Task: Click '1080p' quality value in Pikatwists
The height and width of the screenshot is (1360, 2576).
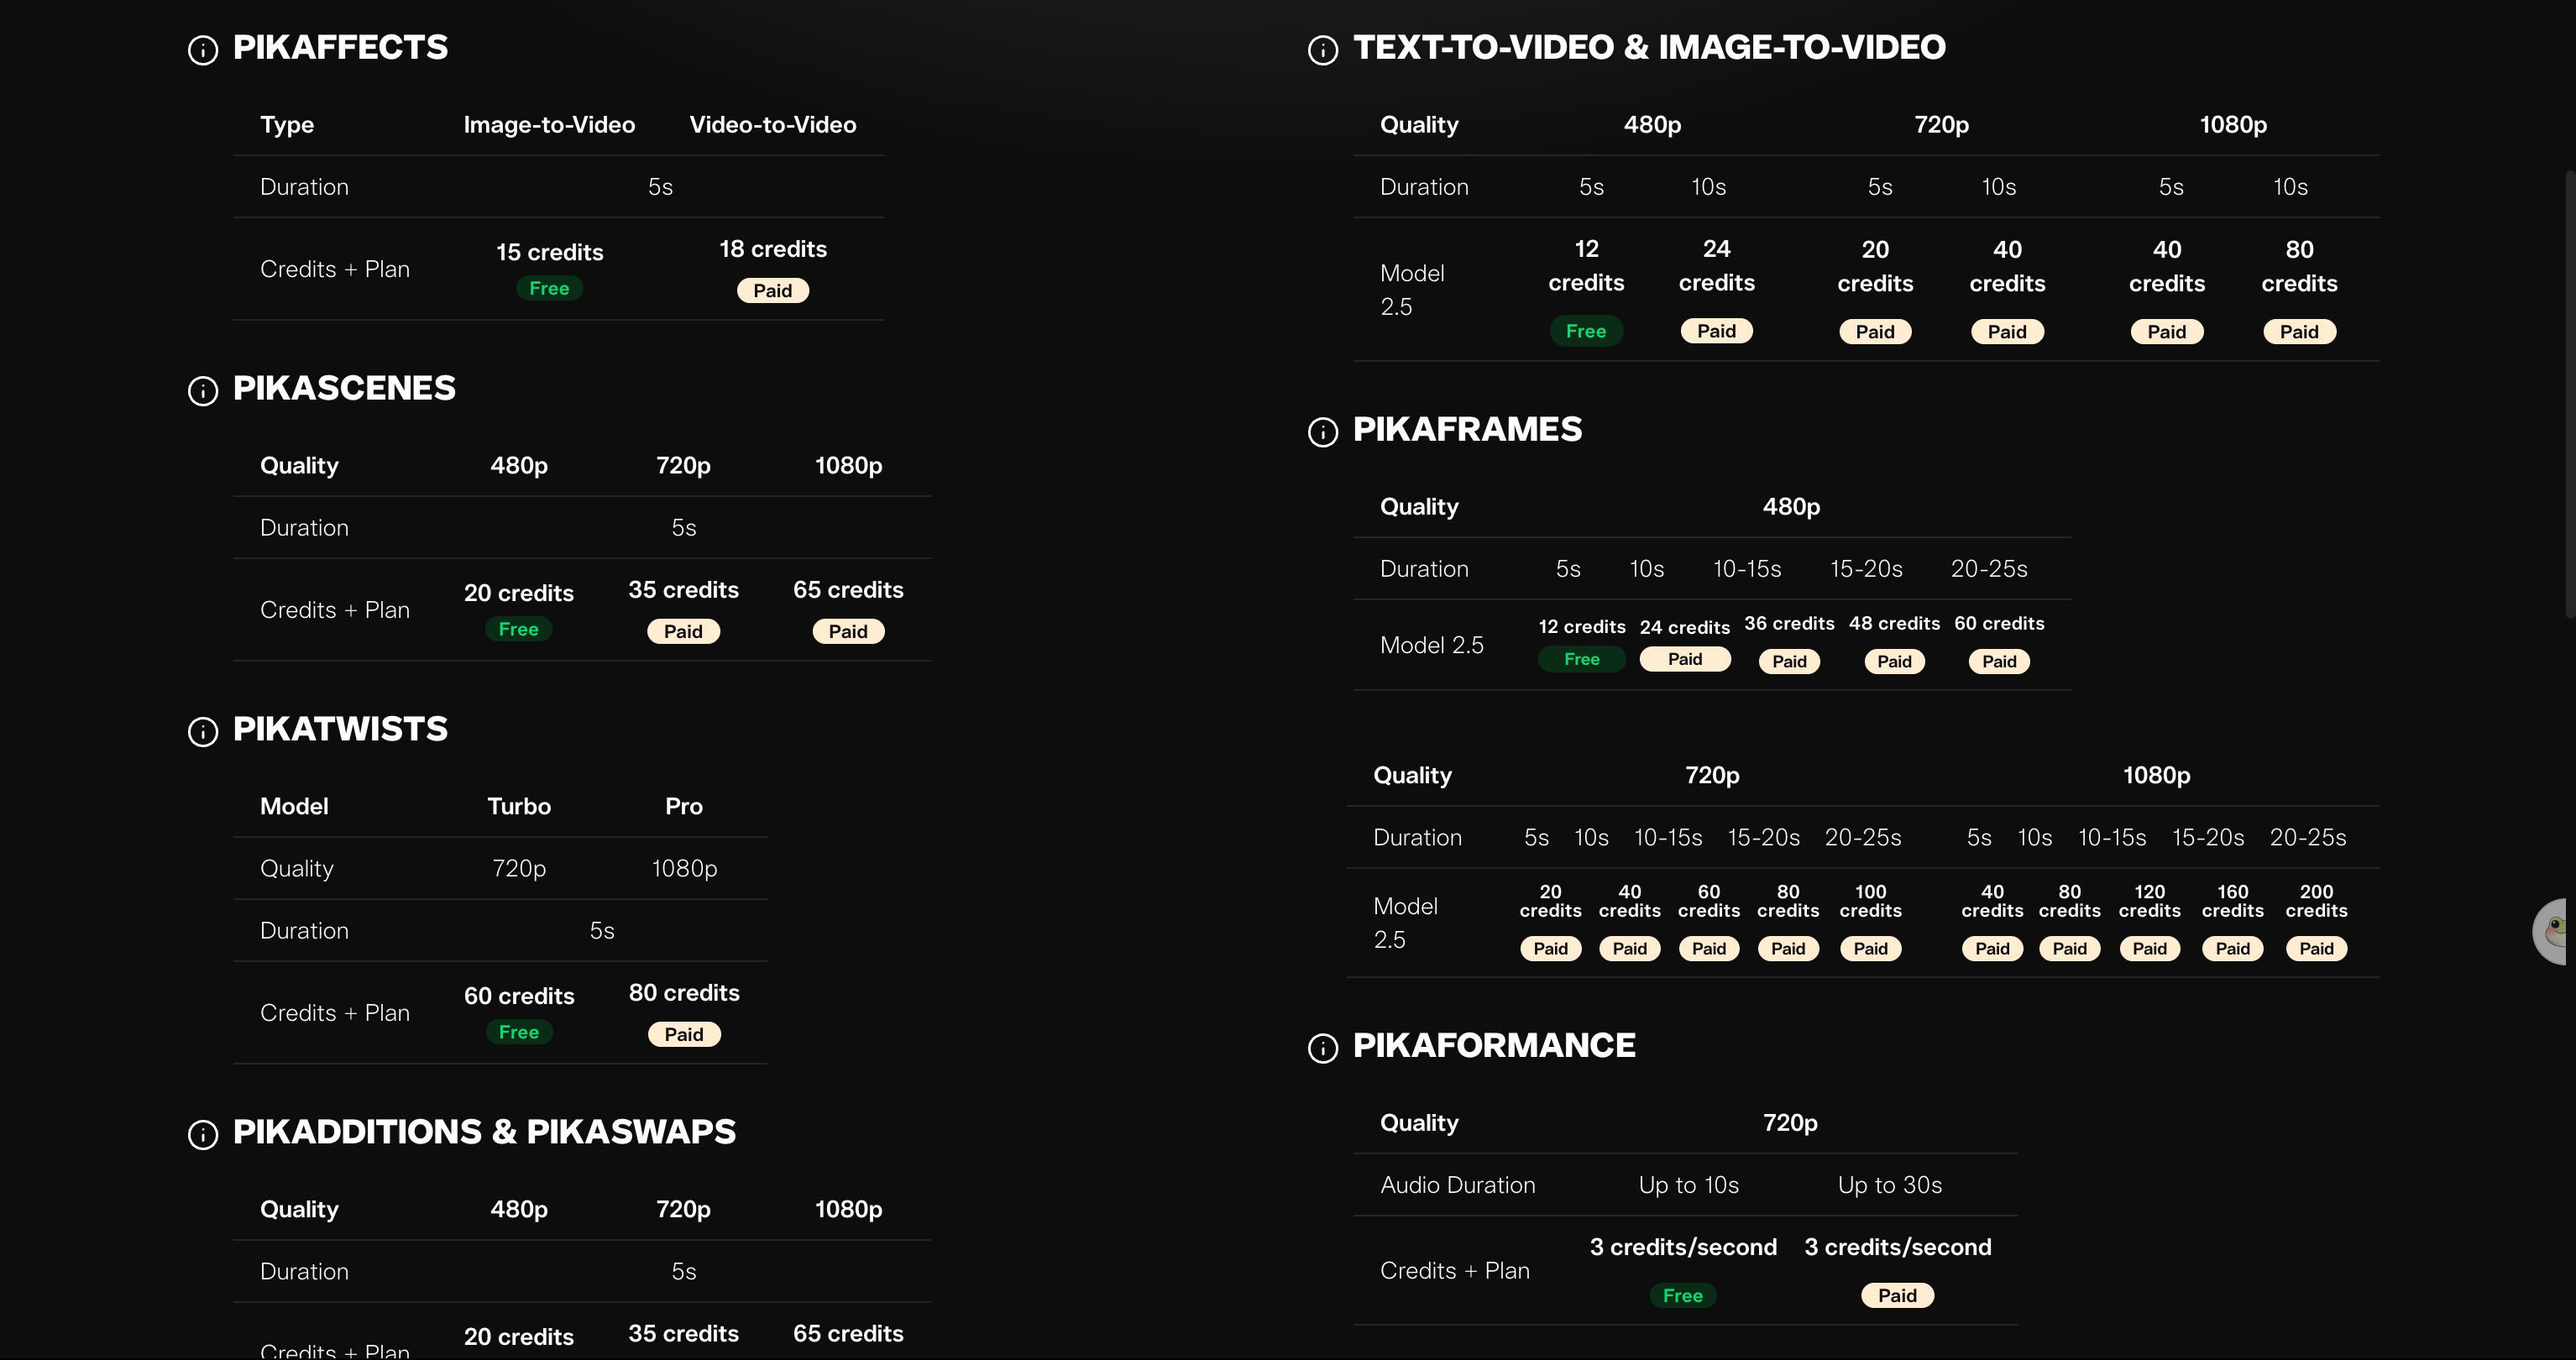Action: (684, 868)
